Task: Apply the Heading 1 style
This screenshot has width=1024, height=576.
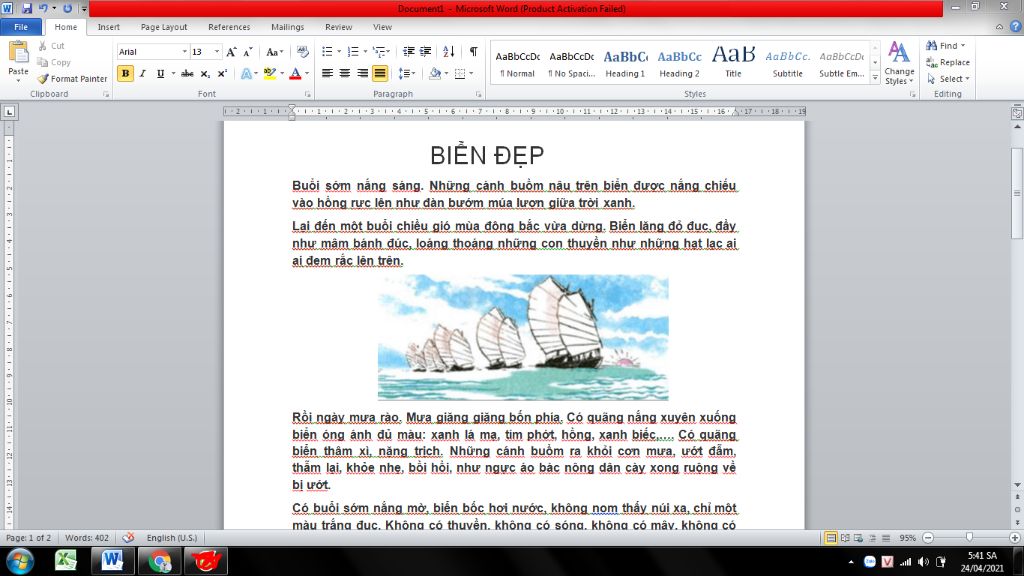Action: pyautogui.click(x=625, y=63)
